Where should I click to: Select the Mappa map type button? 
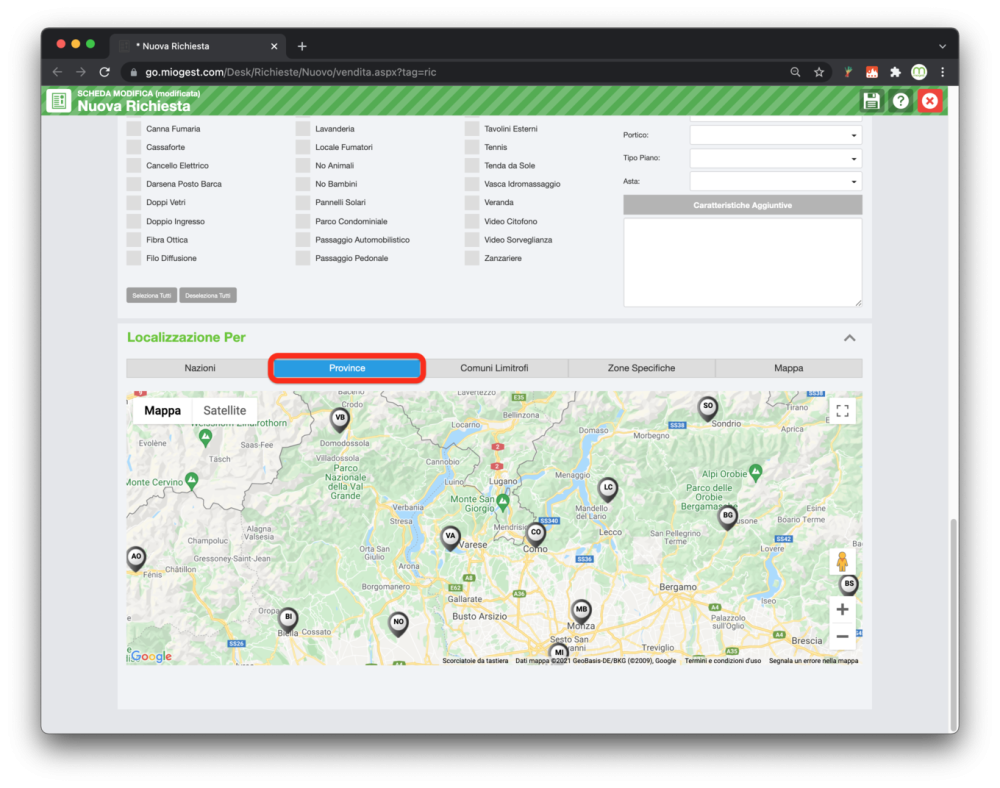(162, 411)
